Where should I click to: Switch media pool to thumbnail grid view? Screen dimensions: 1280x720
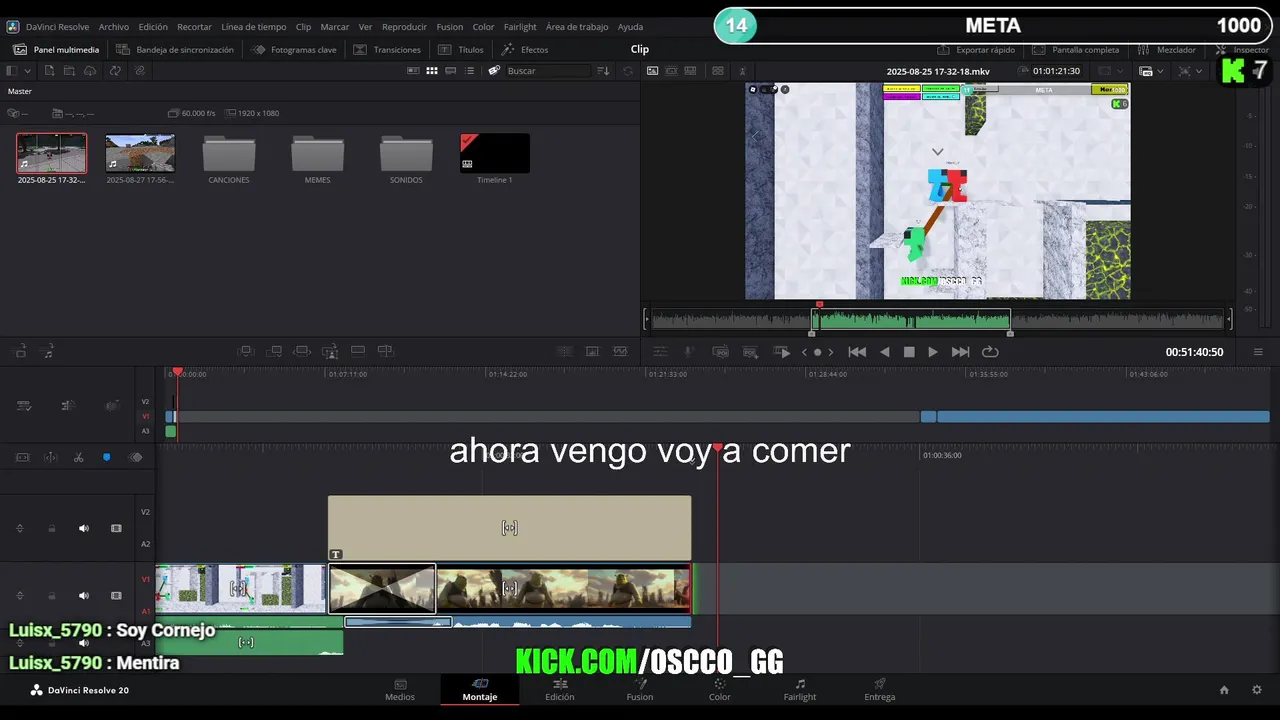(432, 71)
